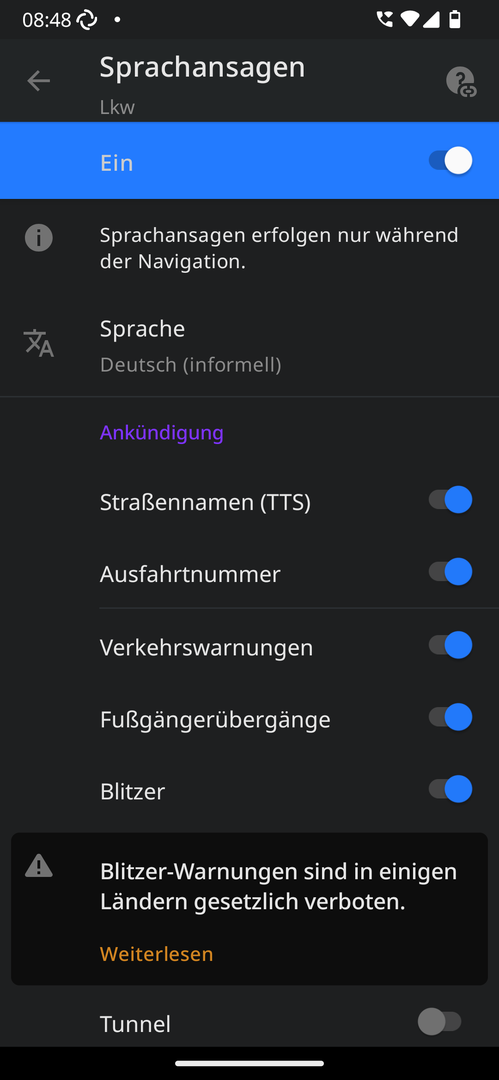Tap the Ankündigung section header

pyautogui.click(x=161, y=433)
